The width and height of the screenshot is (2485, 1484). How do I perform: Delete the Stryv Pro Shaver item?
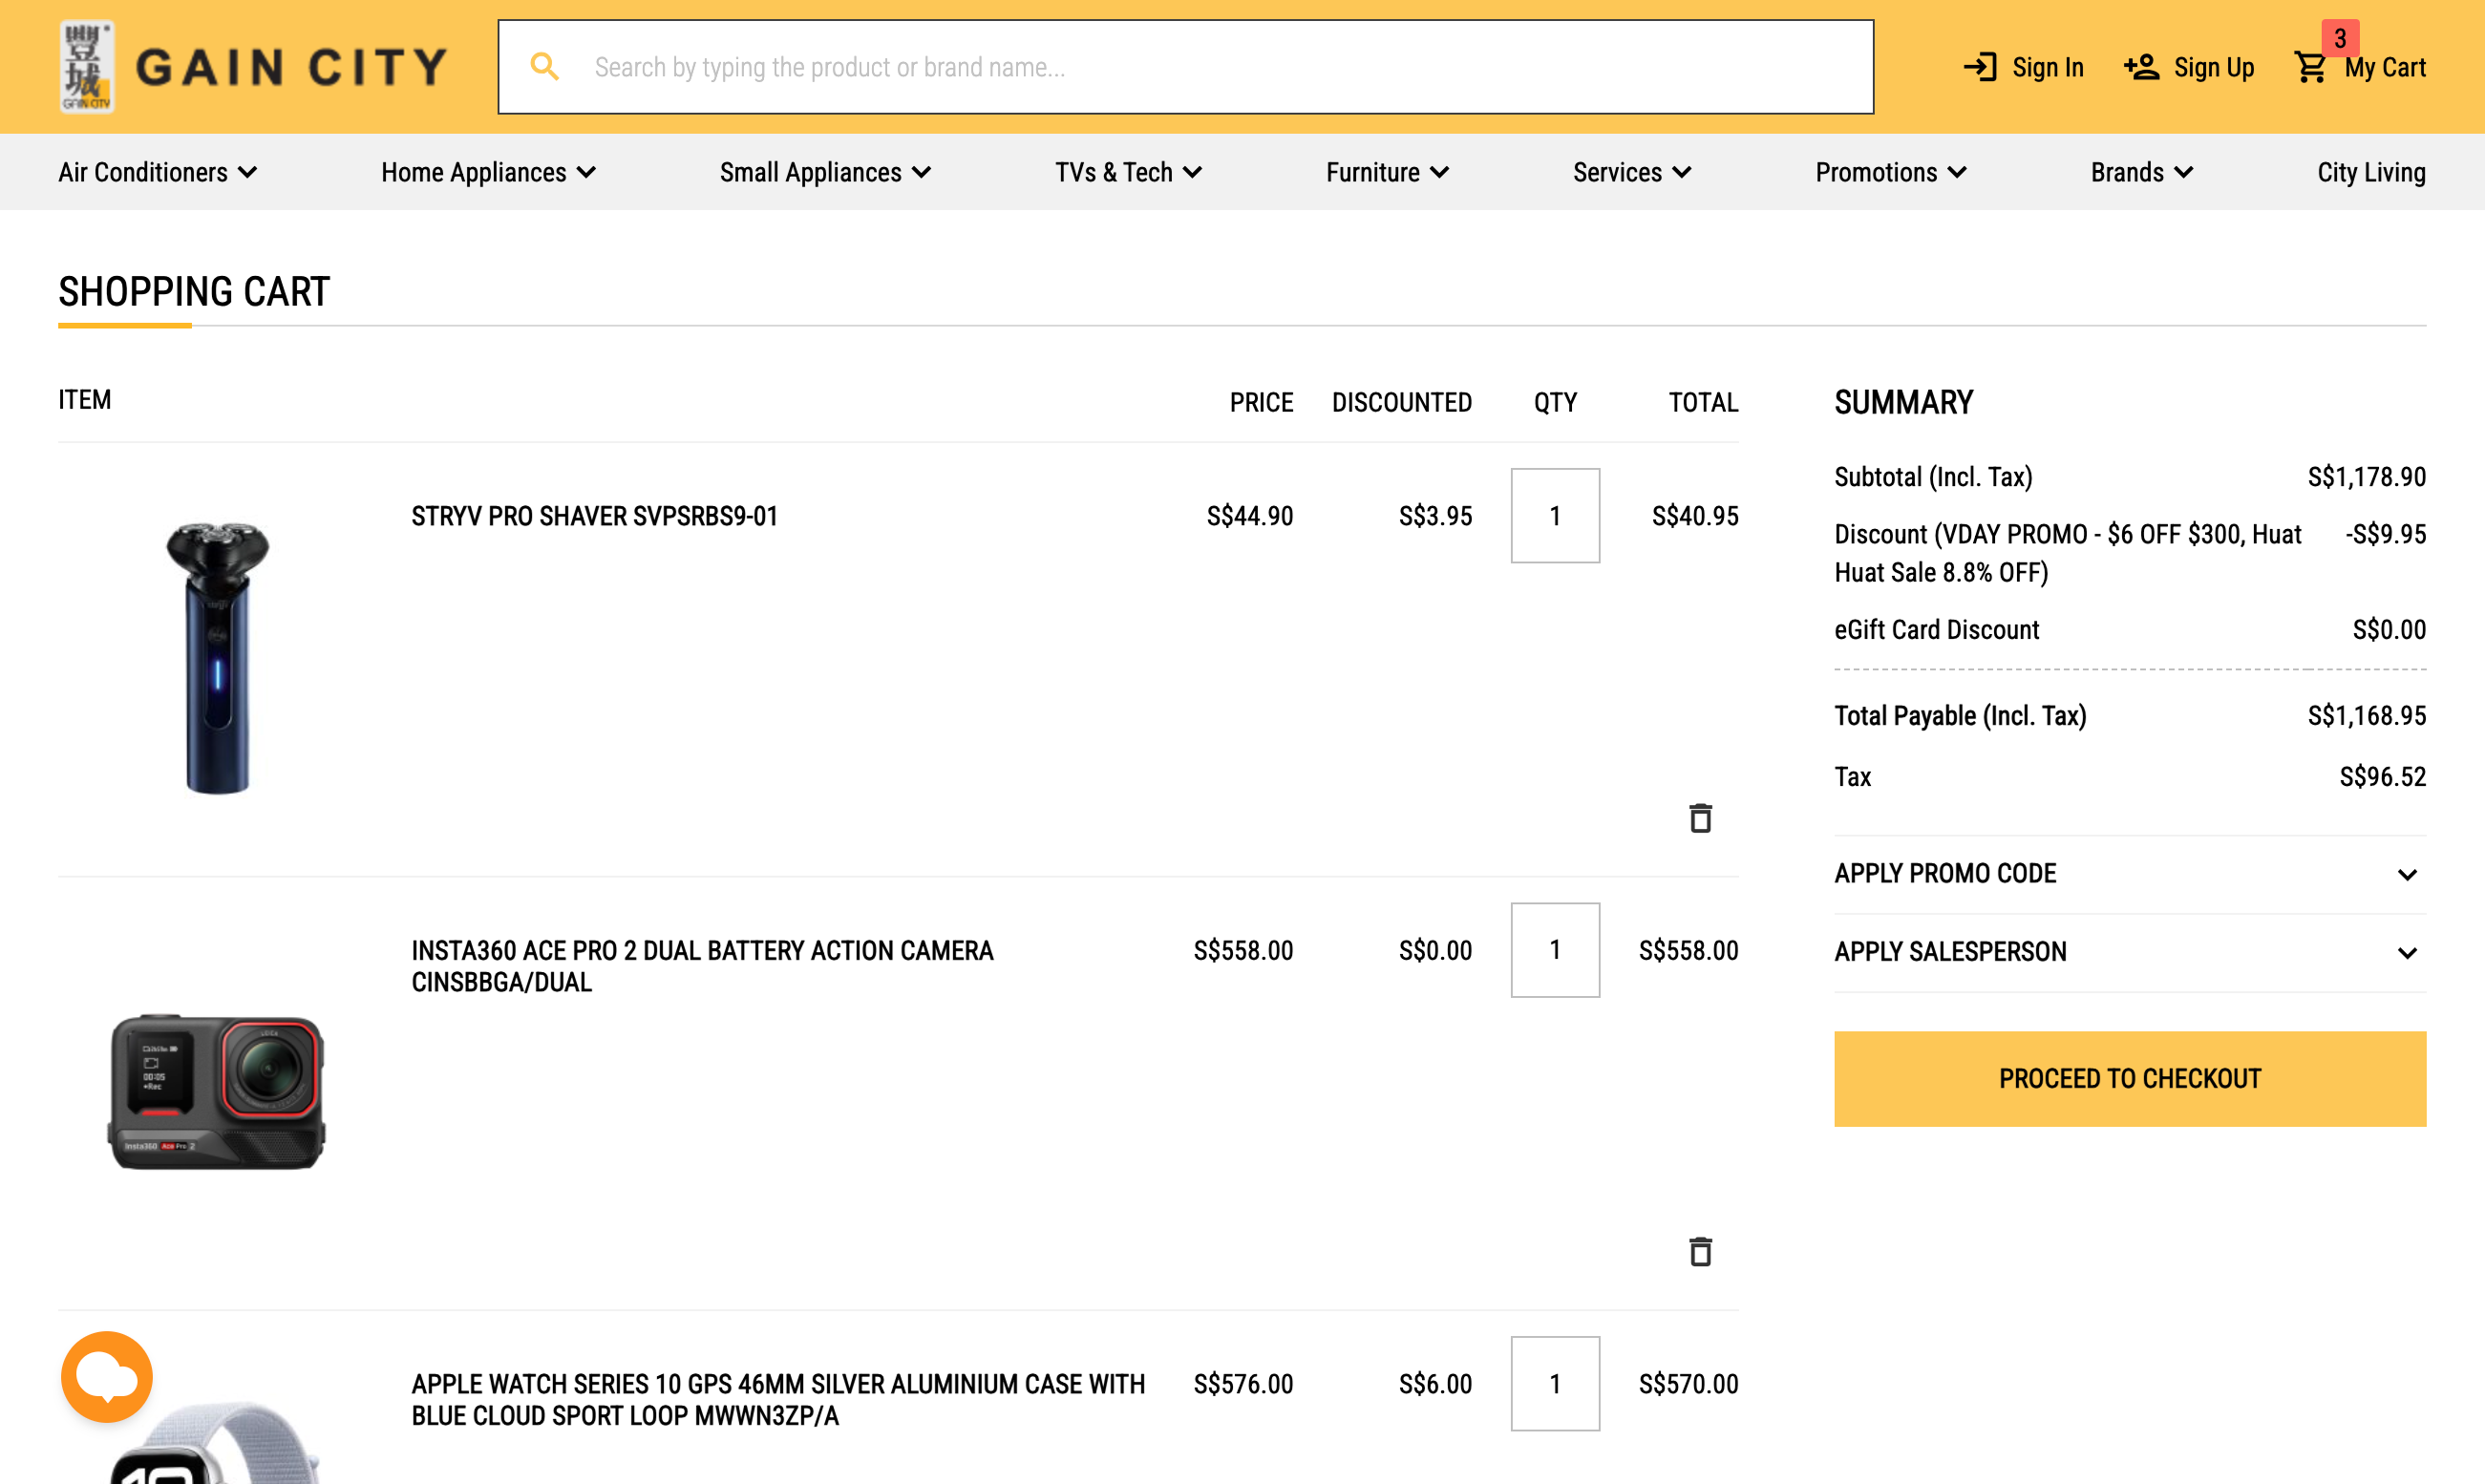(1700, 818)
